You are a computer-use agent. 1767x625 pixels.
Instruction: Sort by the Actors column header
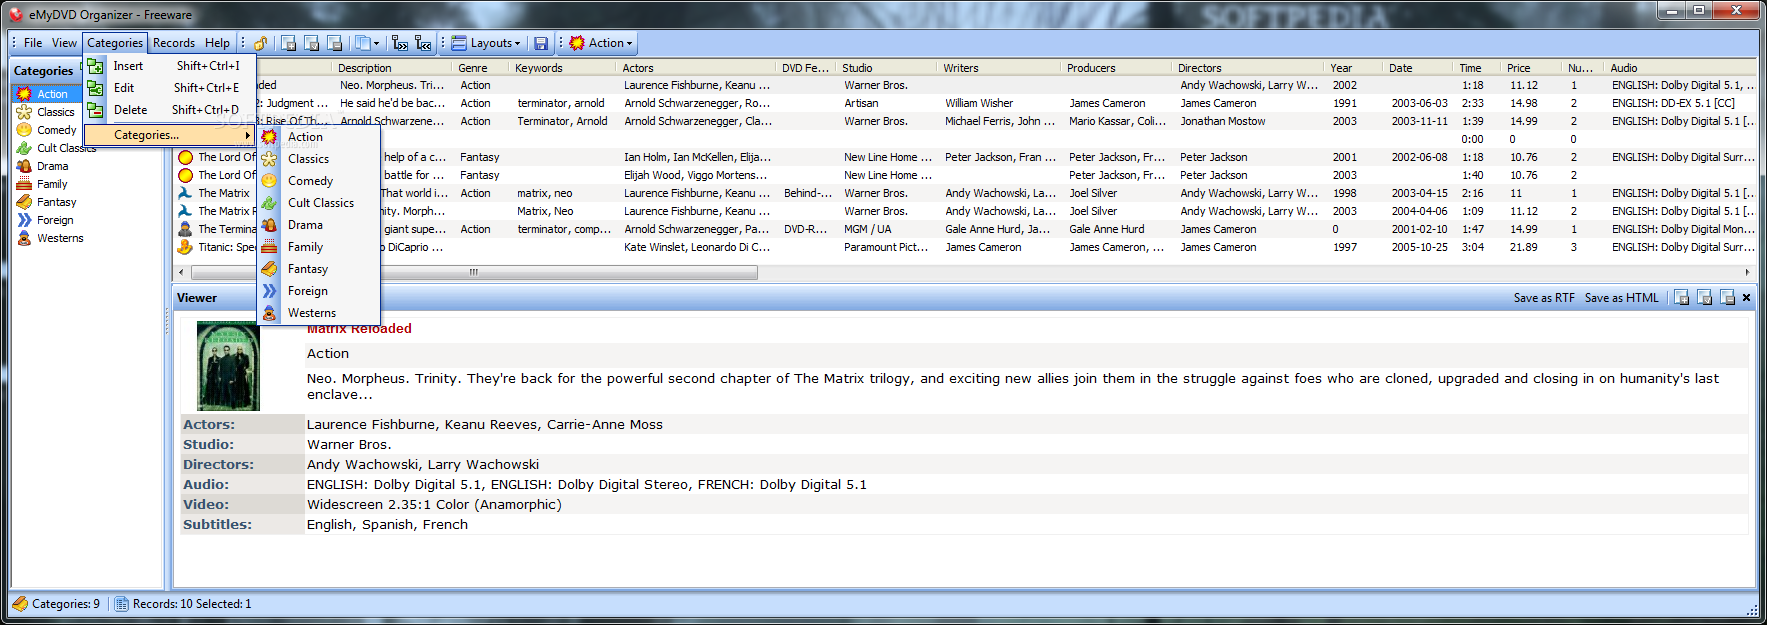click(698, 68)
